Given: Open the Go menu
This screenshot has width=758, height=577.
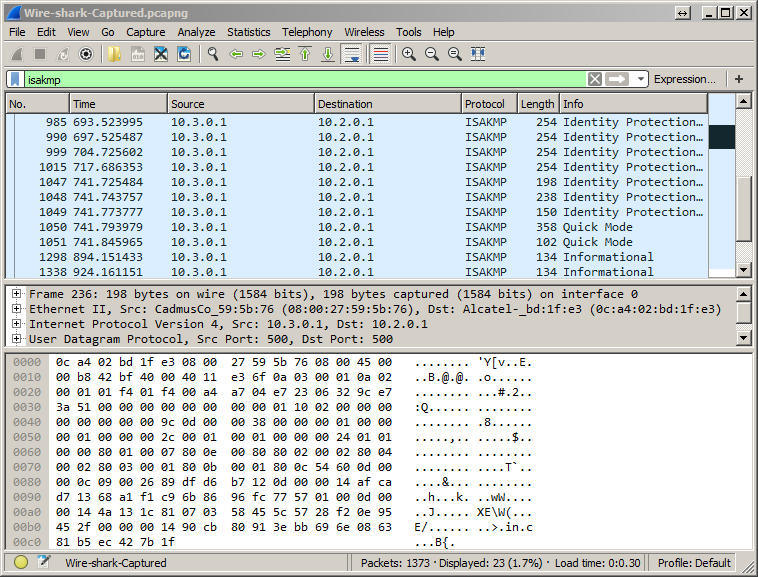Looking at the screenshot, I should [108, 32].
